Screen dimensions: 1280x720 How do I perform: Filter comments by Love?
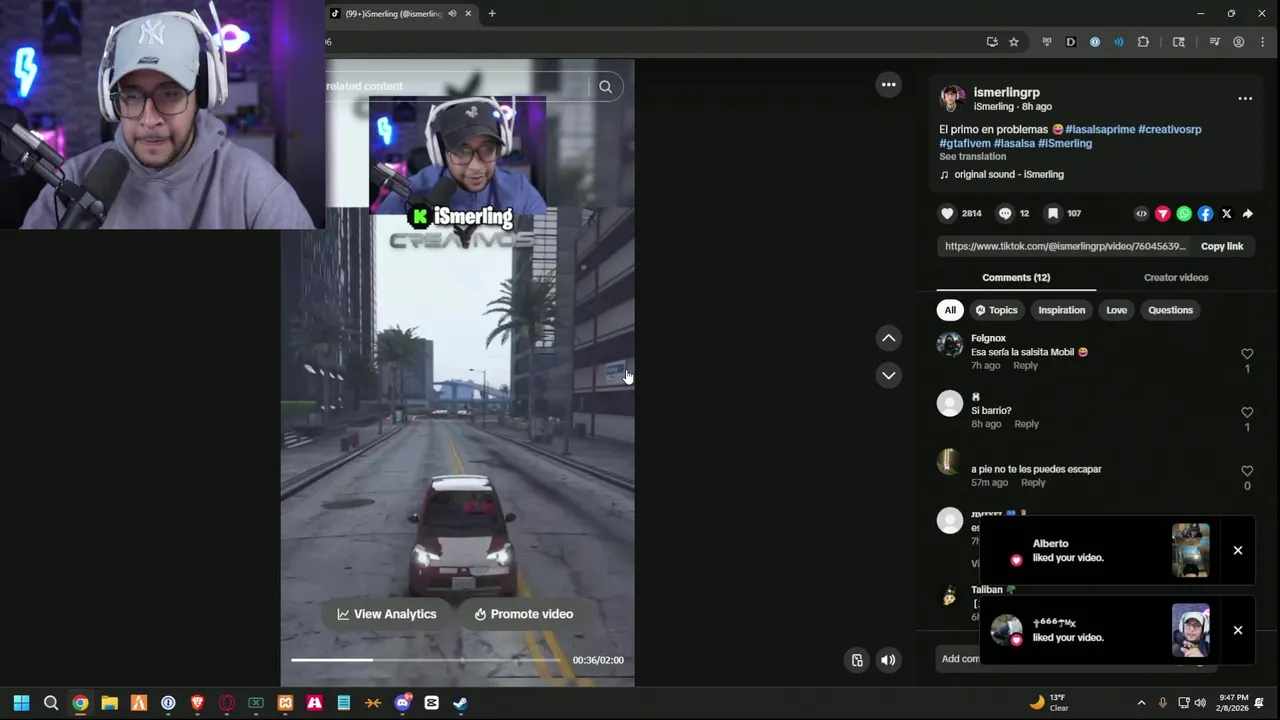[1116, 310]
